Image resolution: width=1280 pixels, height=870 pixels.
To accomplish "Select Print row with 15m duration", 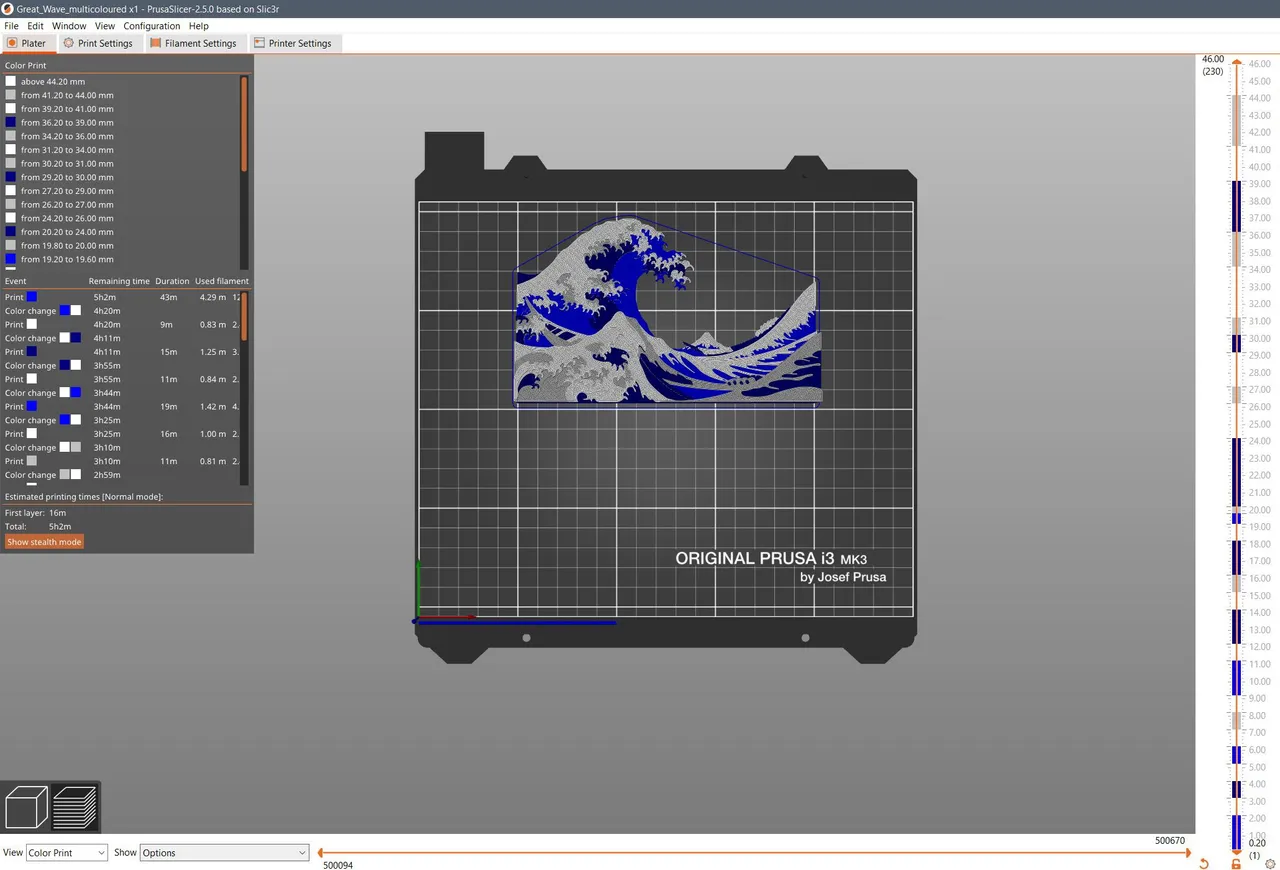I will [121, 352].
